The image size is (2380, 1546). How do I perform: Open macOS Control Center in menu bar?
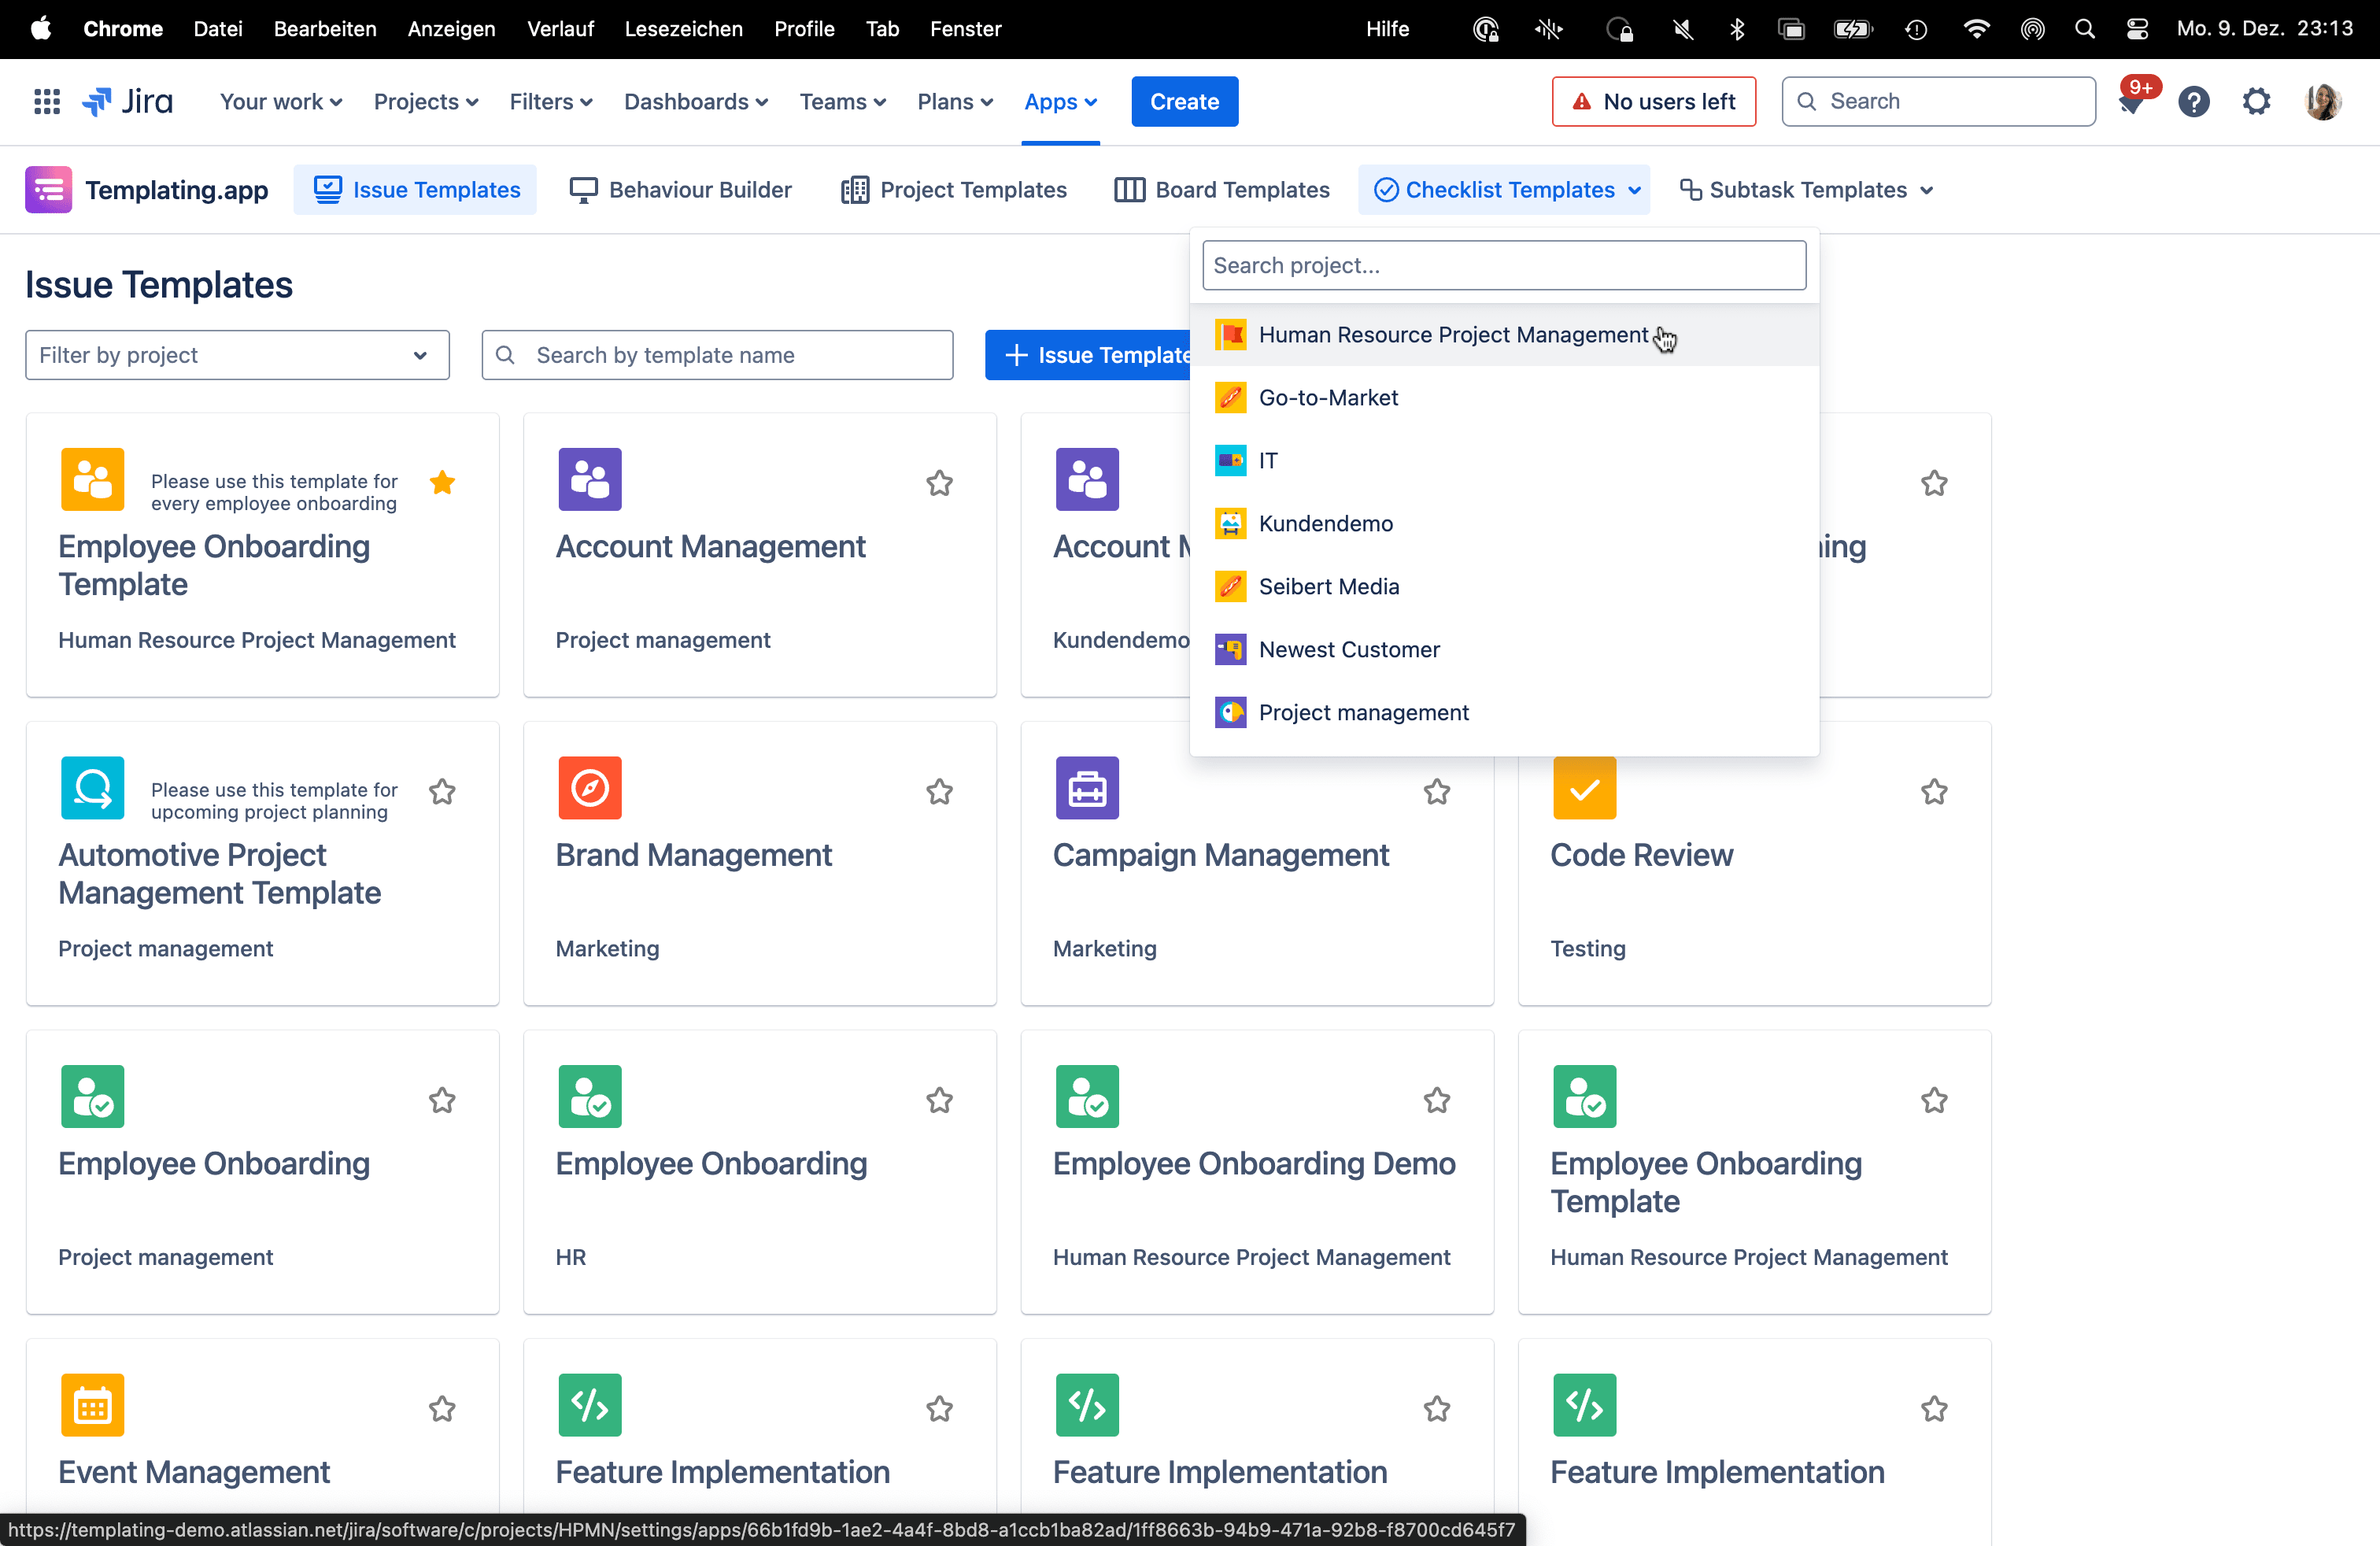pyautogui.click(x=2137, y=29)
